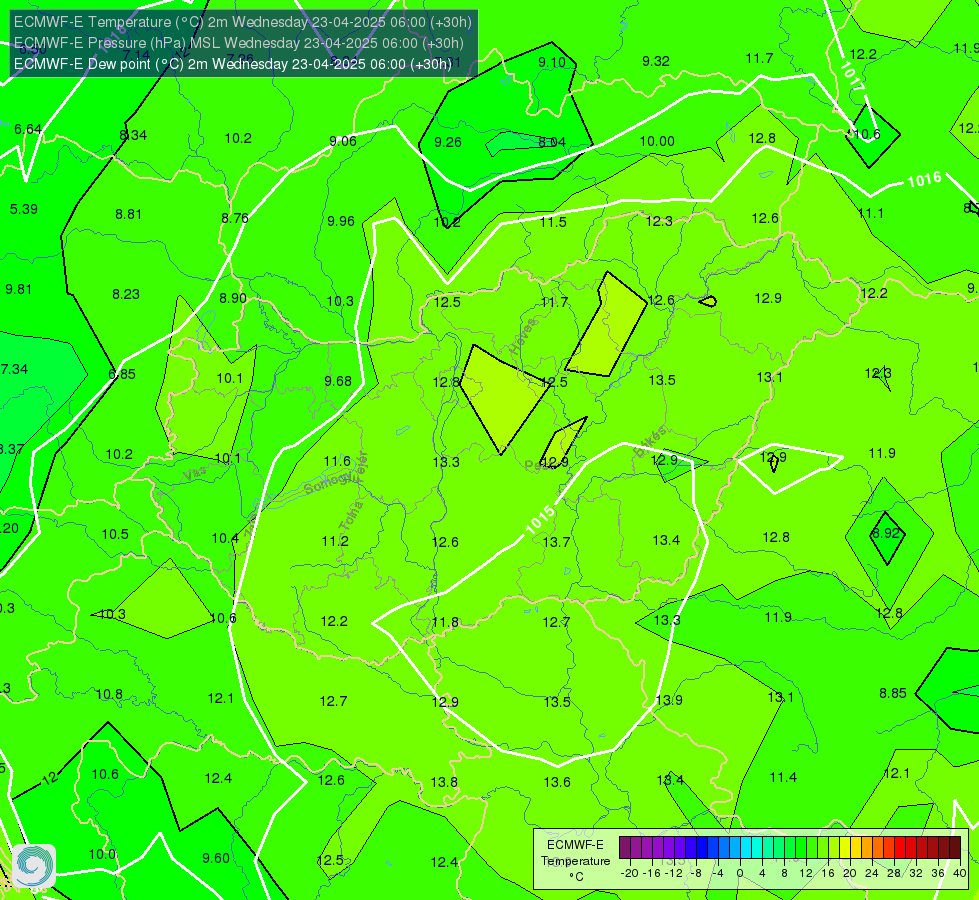The height and width of the screenshot is (900, 979).
Task: Click the 10.5 value on the map
Action: [x=115, y=535]
